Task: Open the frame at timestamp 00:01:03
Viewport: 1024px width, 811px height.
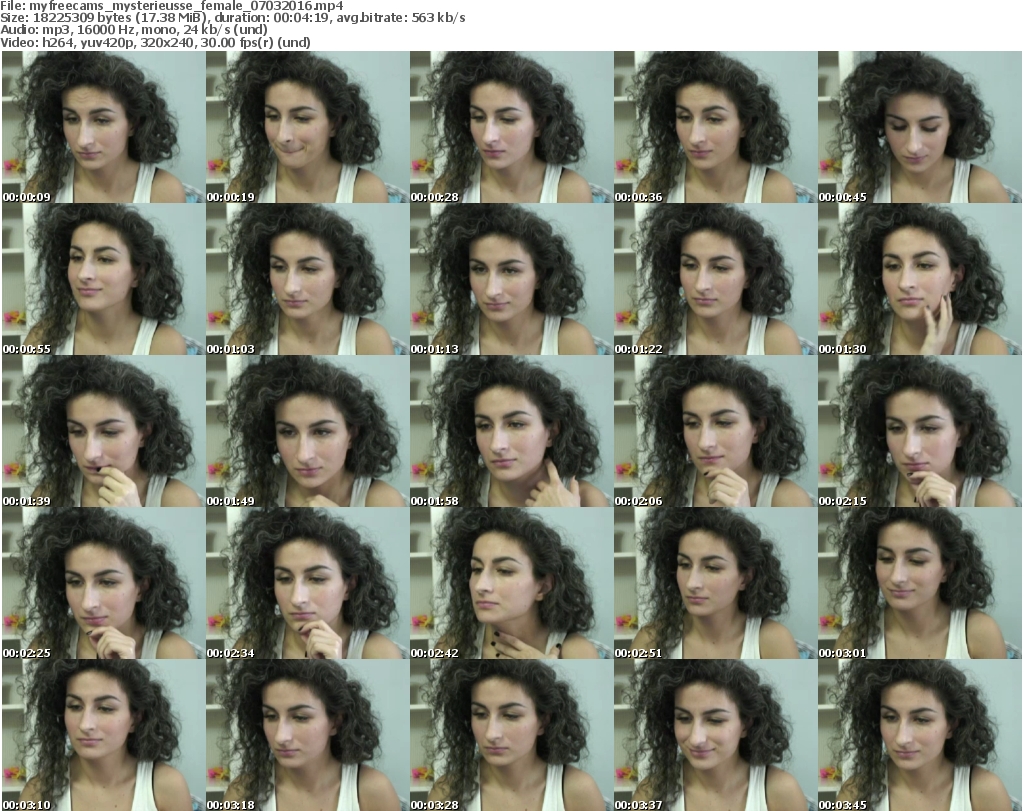Action: tap(308, 279)
